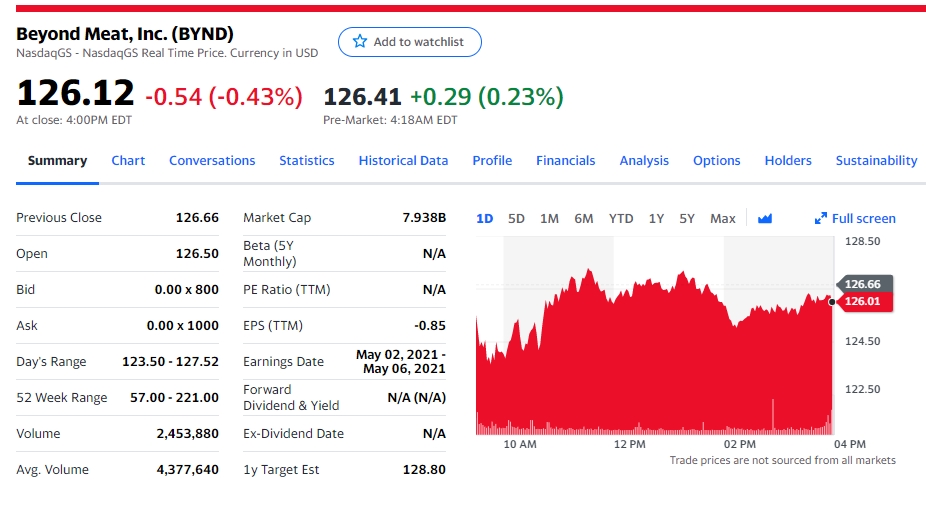Click the 126.01 current price chart label

click(x=864, y=301)
